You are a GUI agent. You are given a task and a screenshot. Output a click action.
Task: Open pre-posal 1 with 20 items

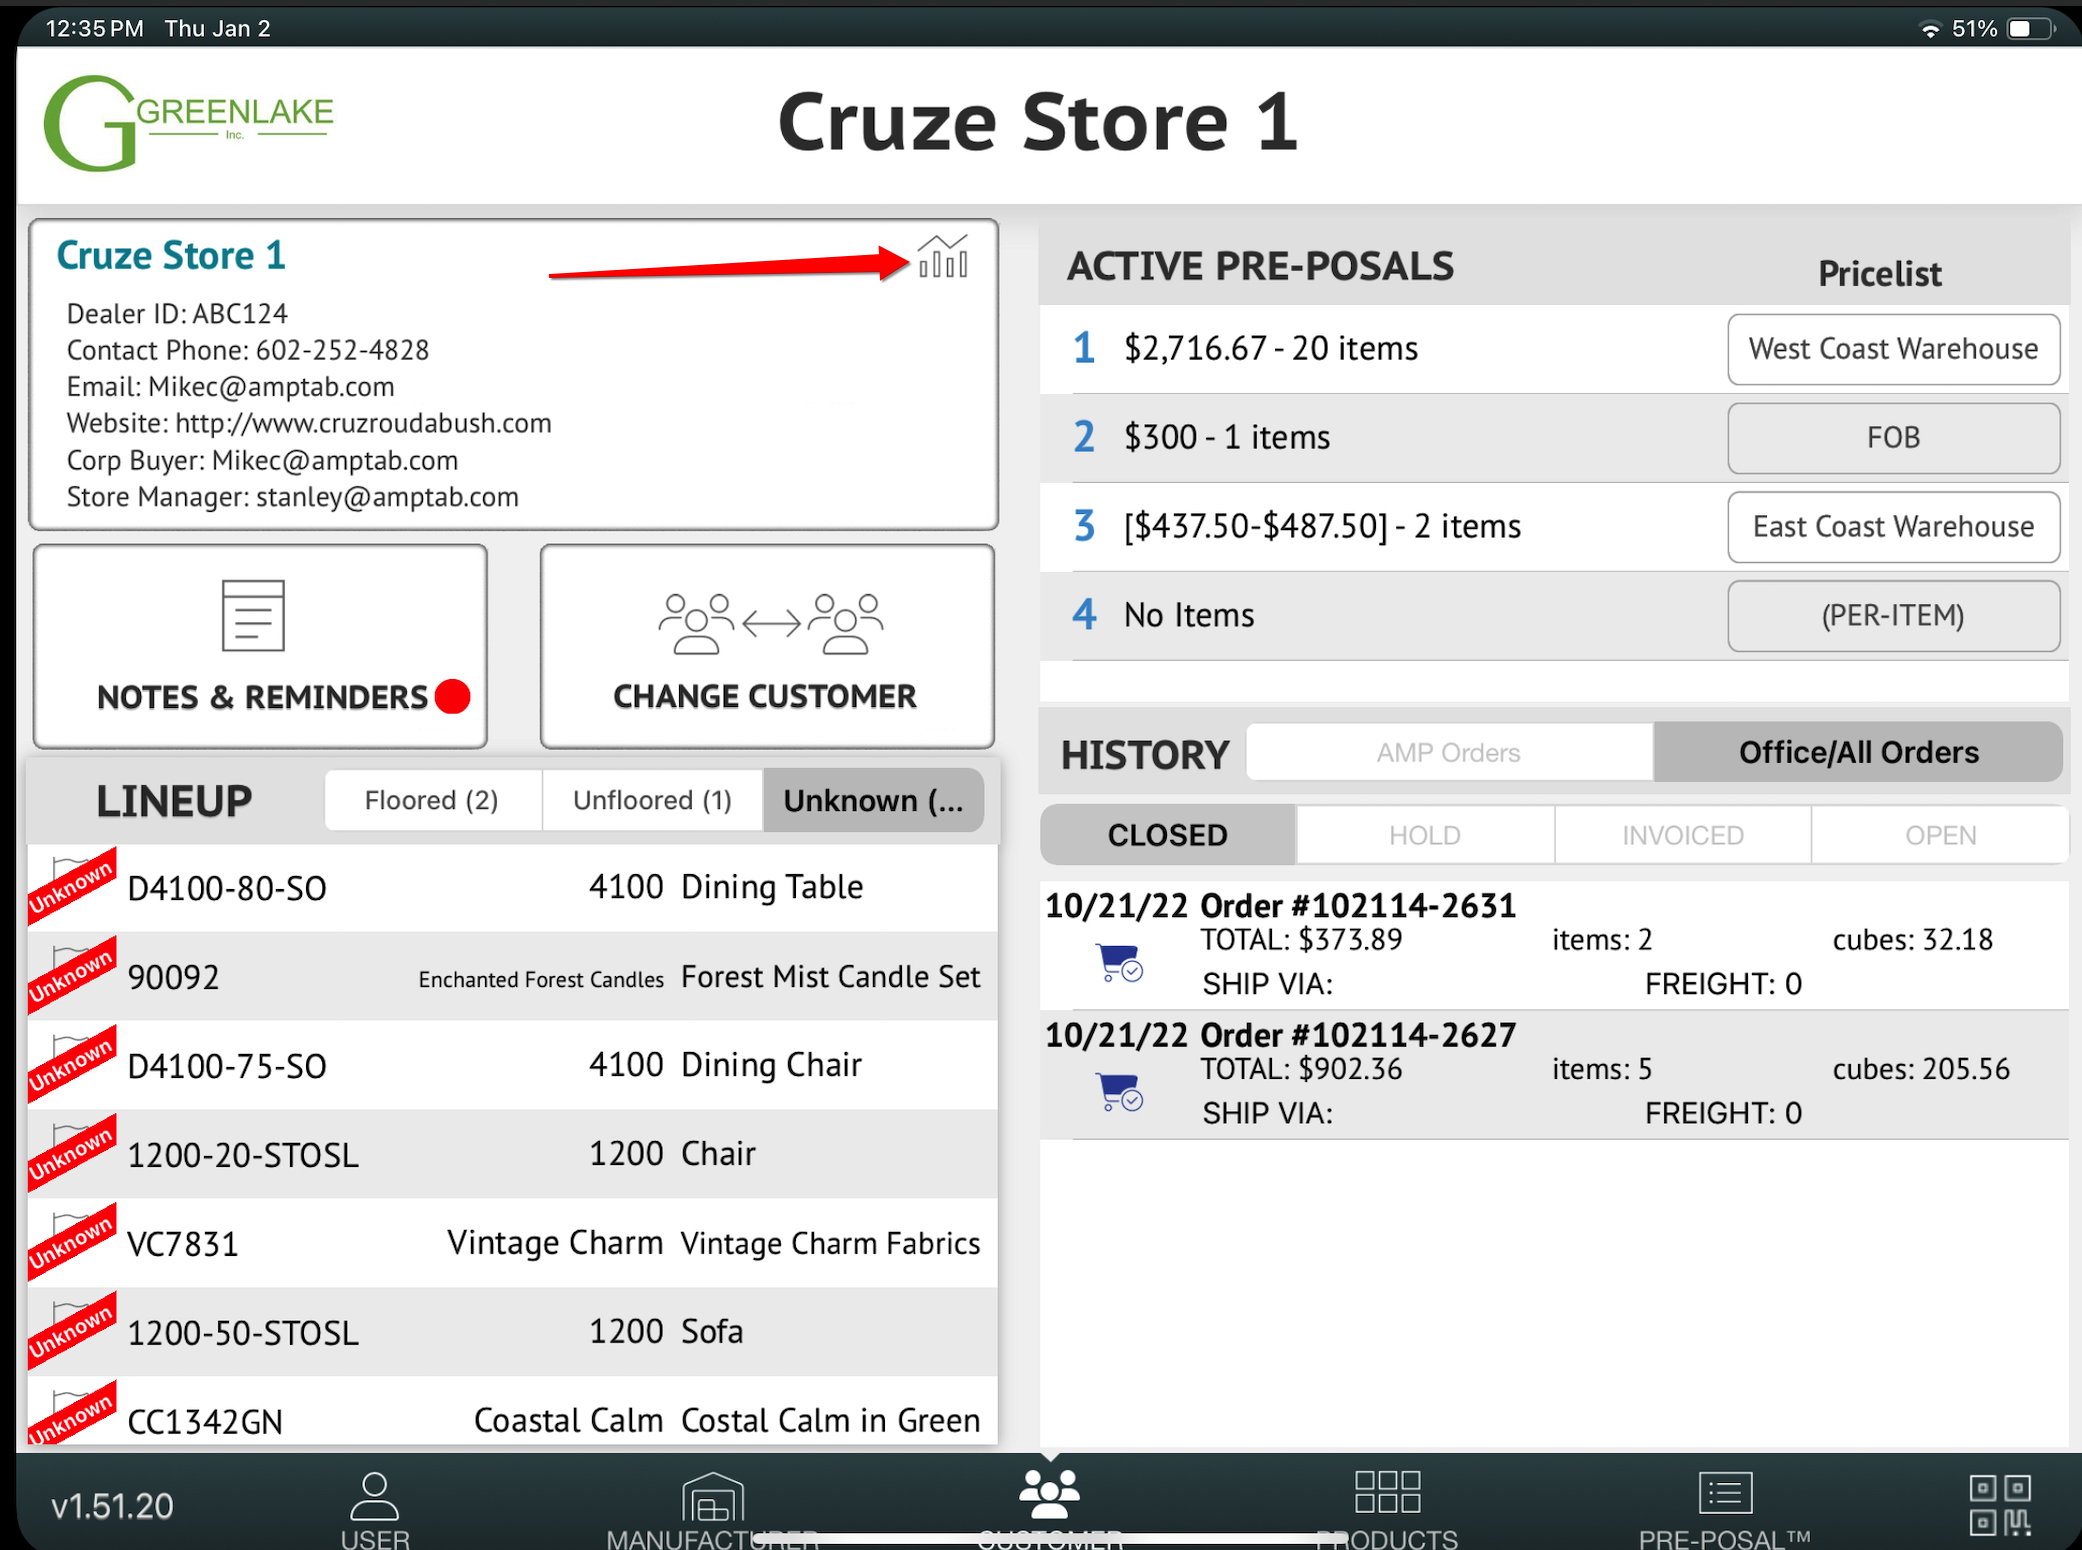click(1270, 349)
